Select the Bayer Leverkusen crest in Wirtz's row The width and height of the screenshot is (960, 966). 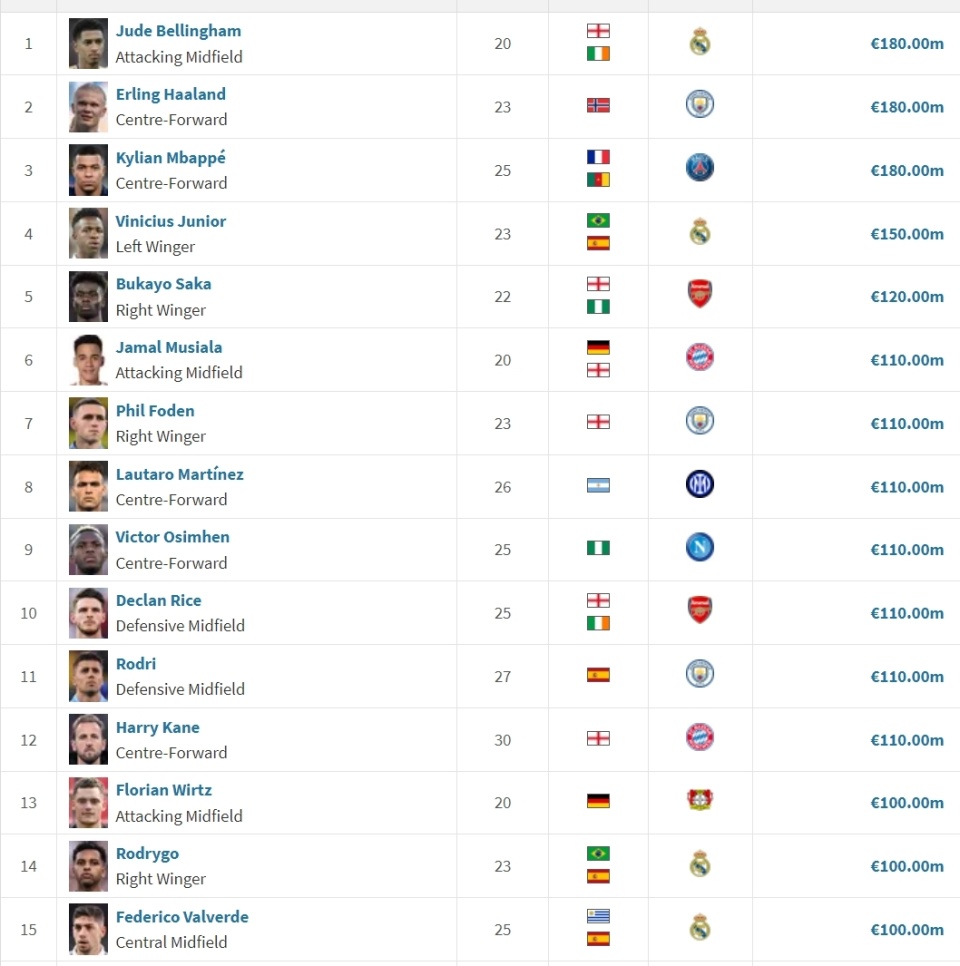pos(700,801)
